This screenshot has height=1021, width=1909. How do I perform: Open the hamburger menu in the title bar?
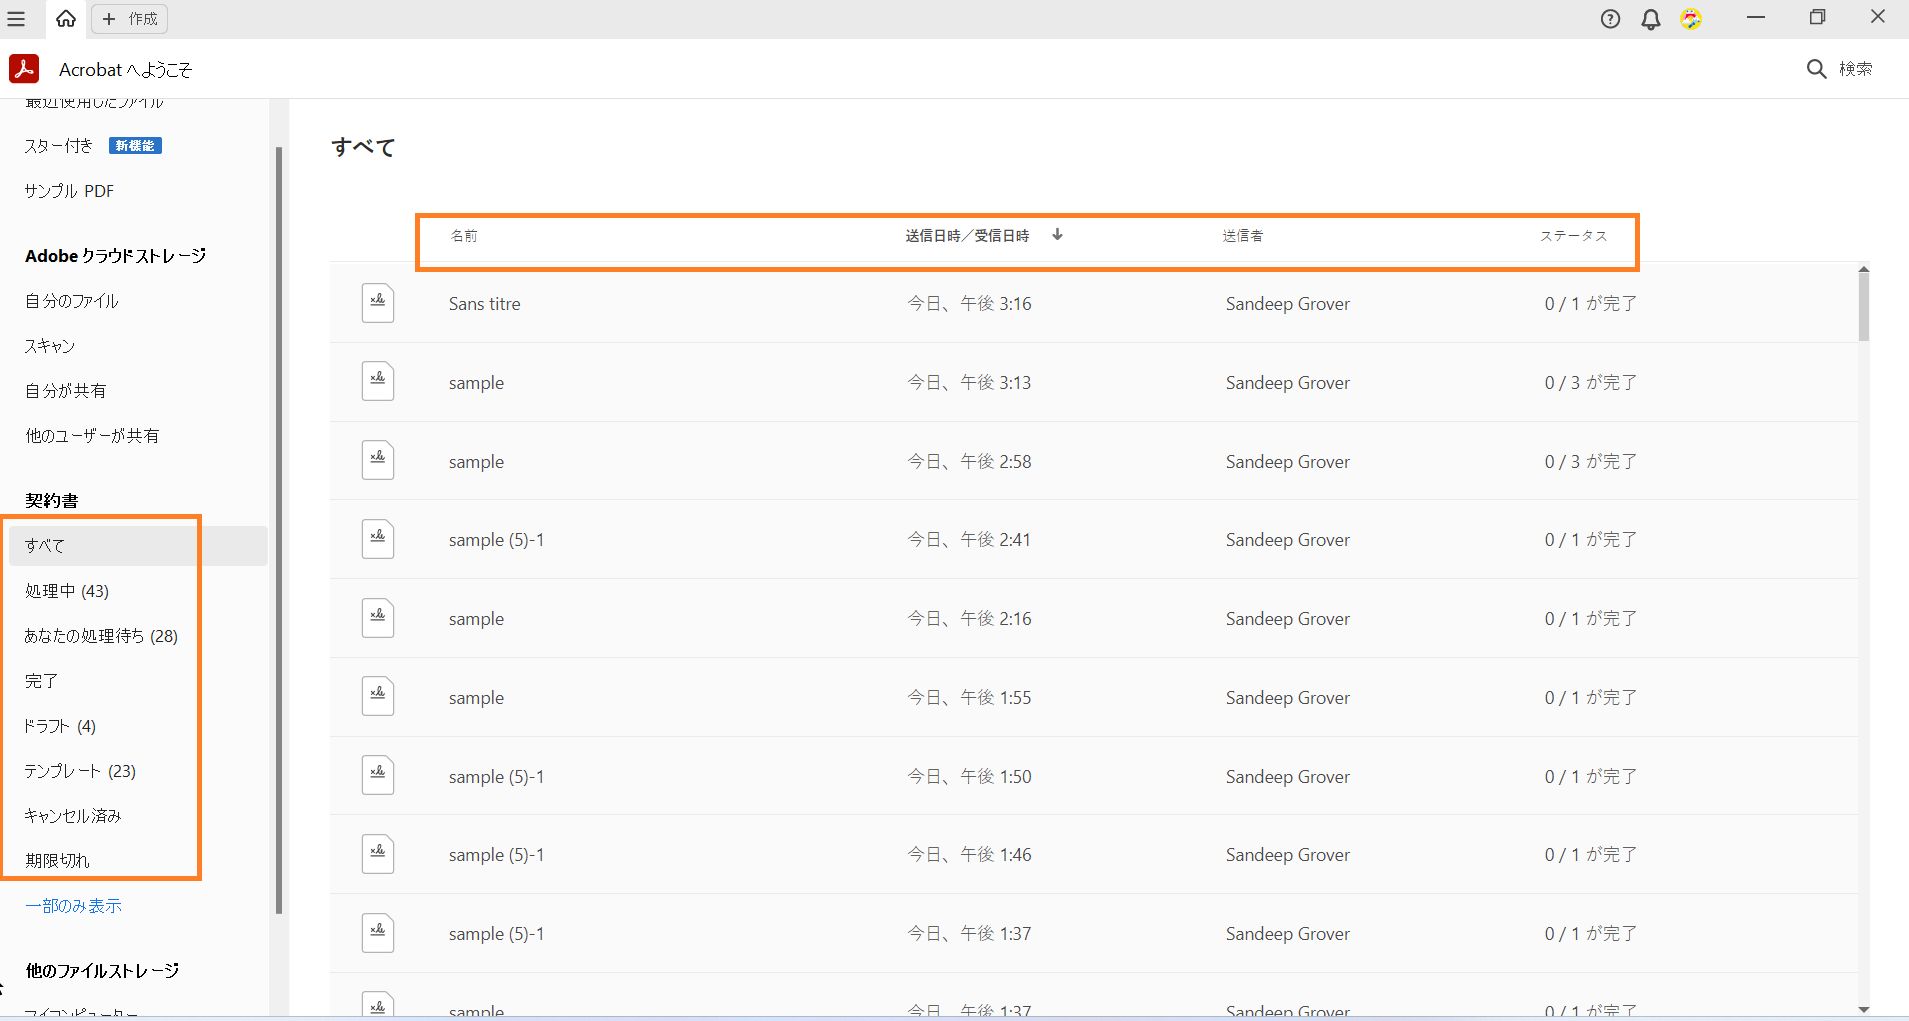[x=16, y=19]
